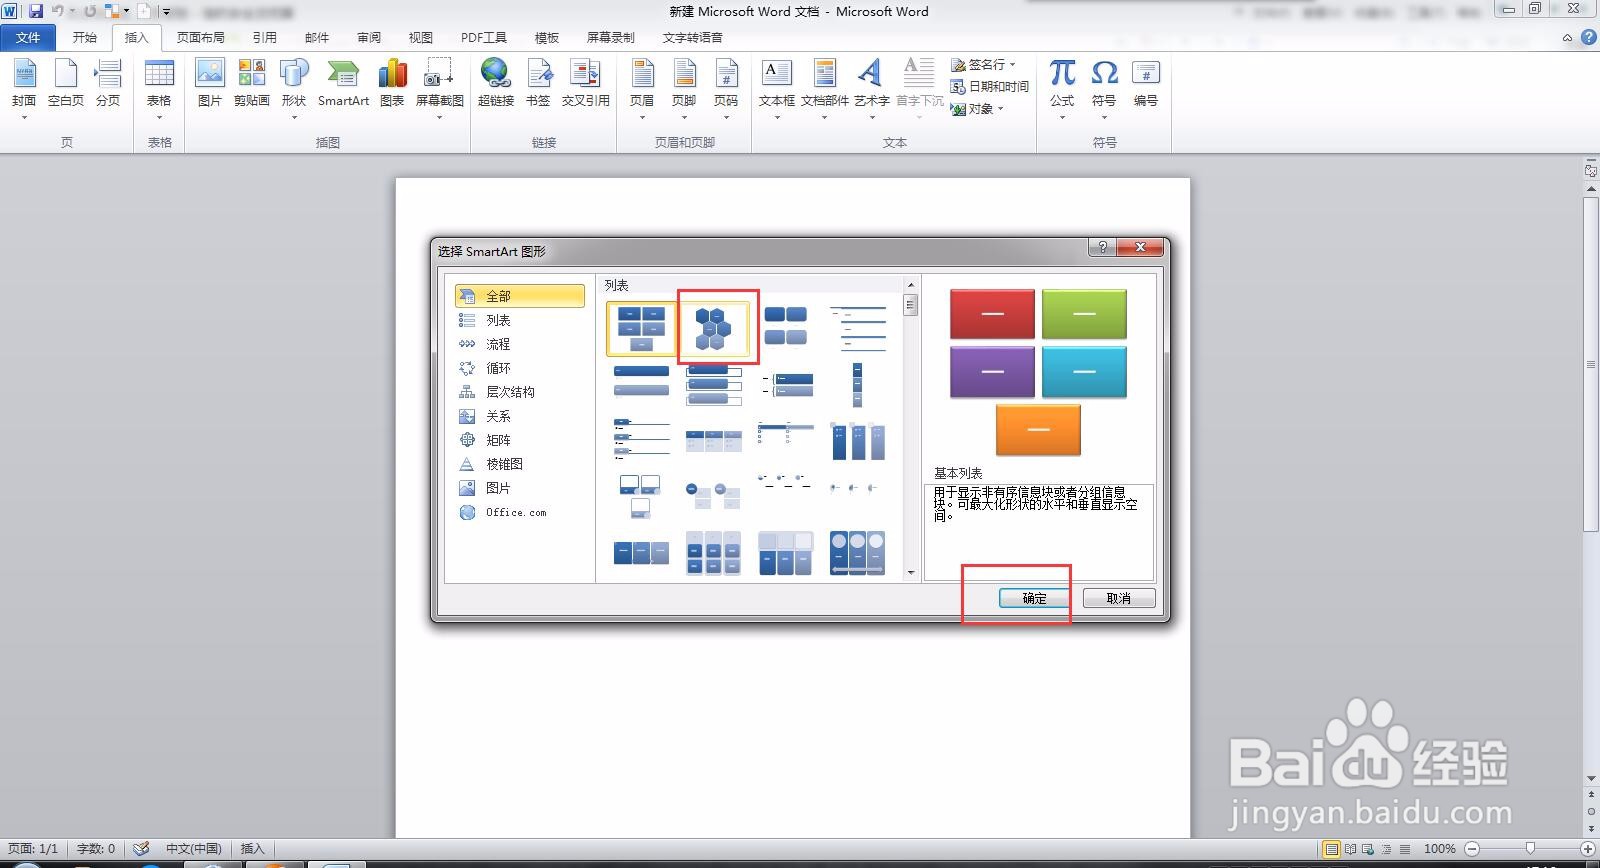Viewport: 1600px width, 868px height.
Task: Open the 文件 file menu
Action: tap(28, 37)
